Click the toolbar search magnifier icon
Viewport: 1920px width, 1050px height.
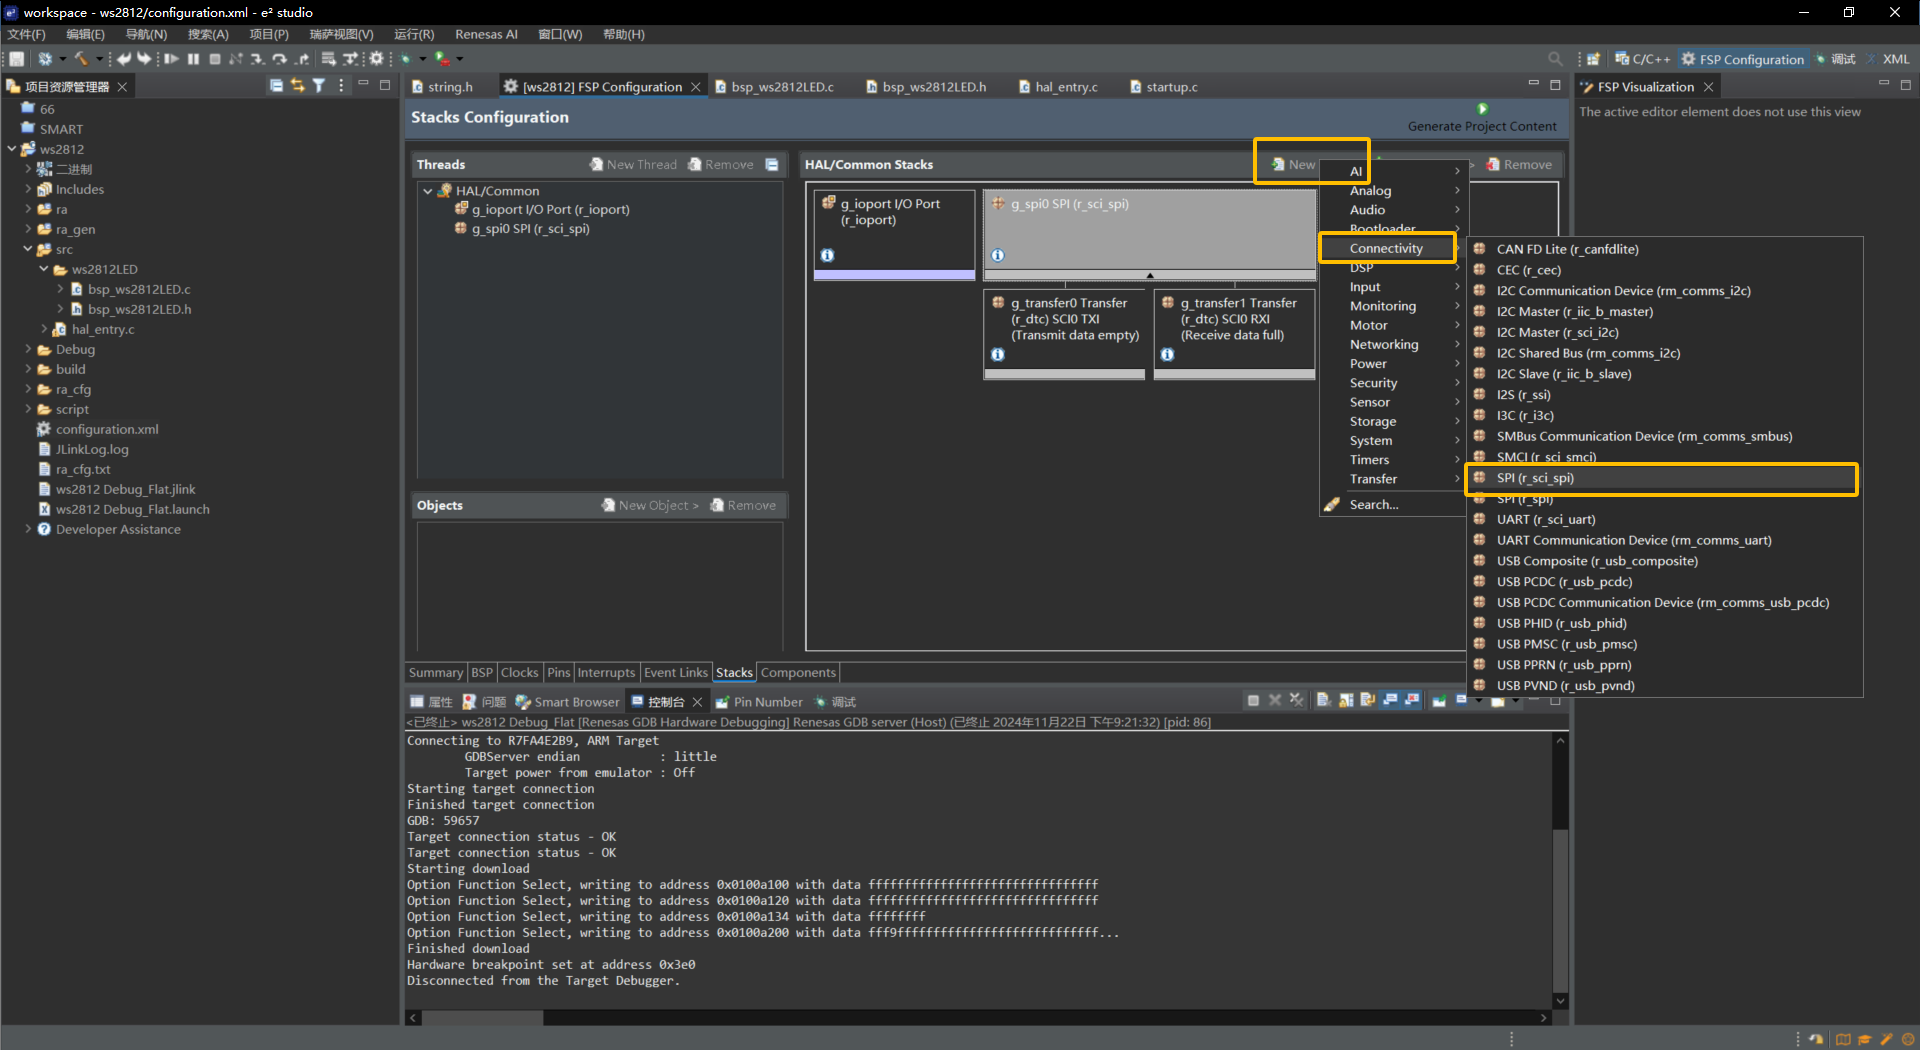tap(1555, 59)
